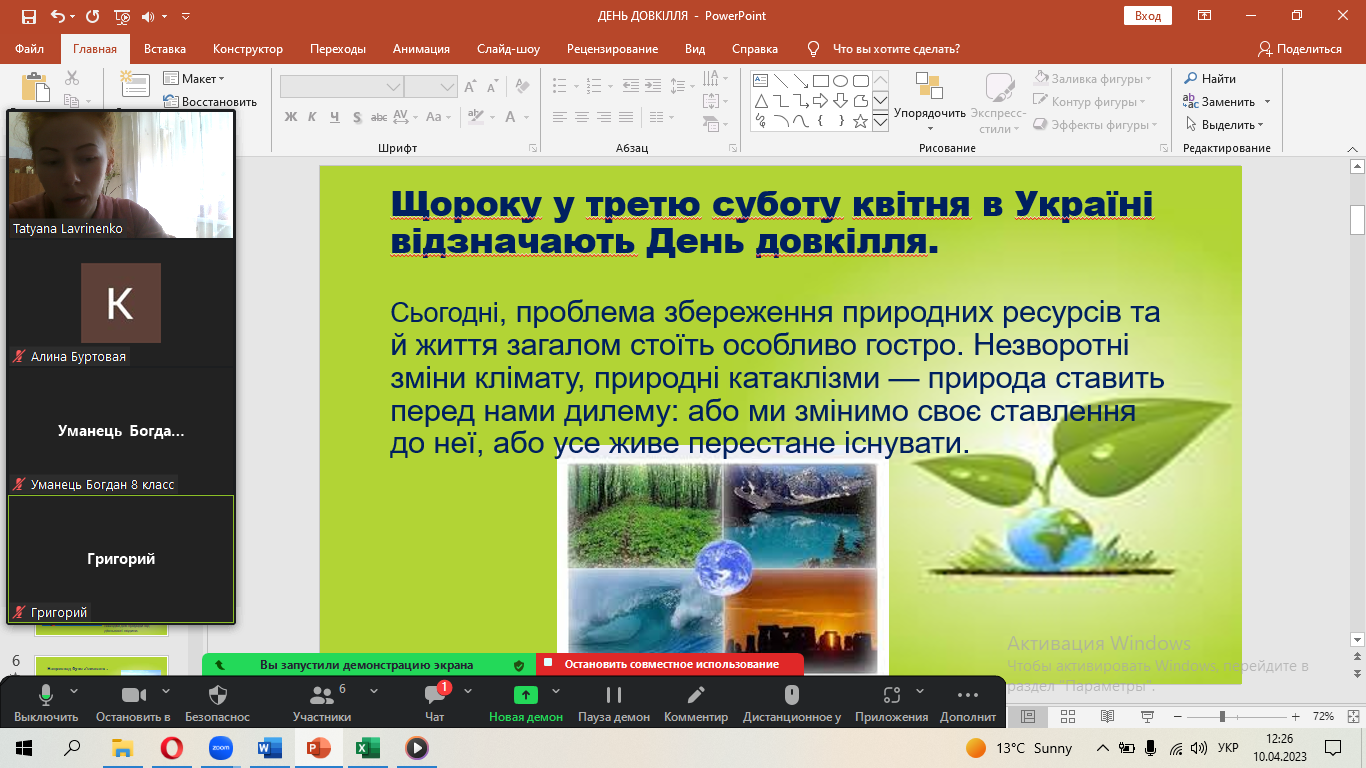This screenshot has height=768, width=1366.
Task: Click the Save icon in title bar
Action: pyautogui.click(x=28, y=16)
